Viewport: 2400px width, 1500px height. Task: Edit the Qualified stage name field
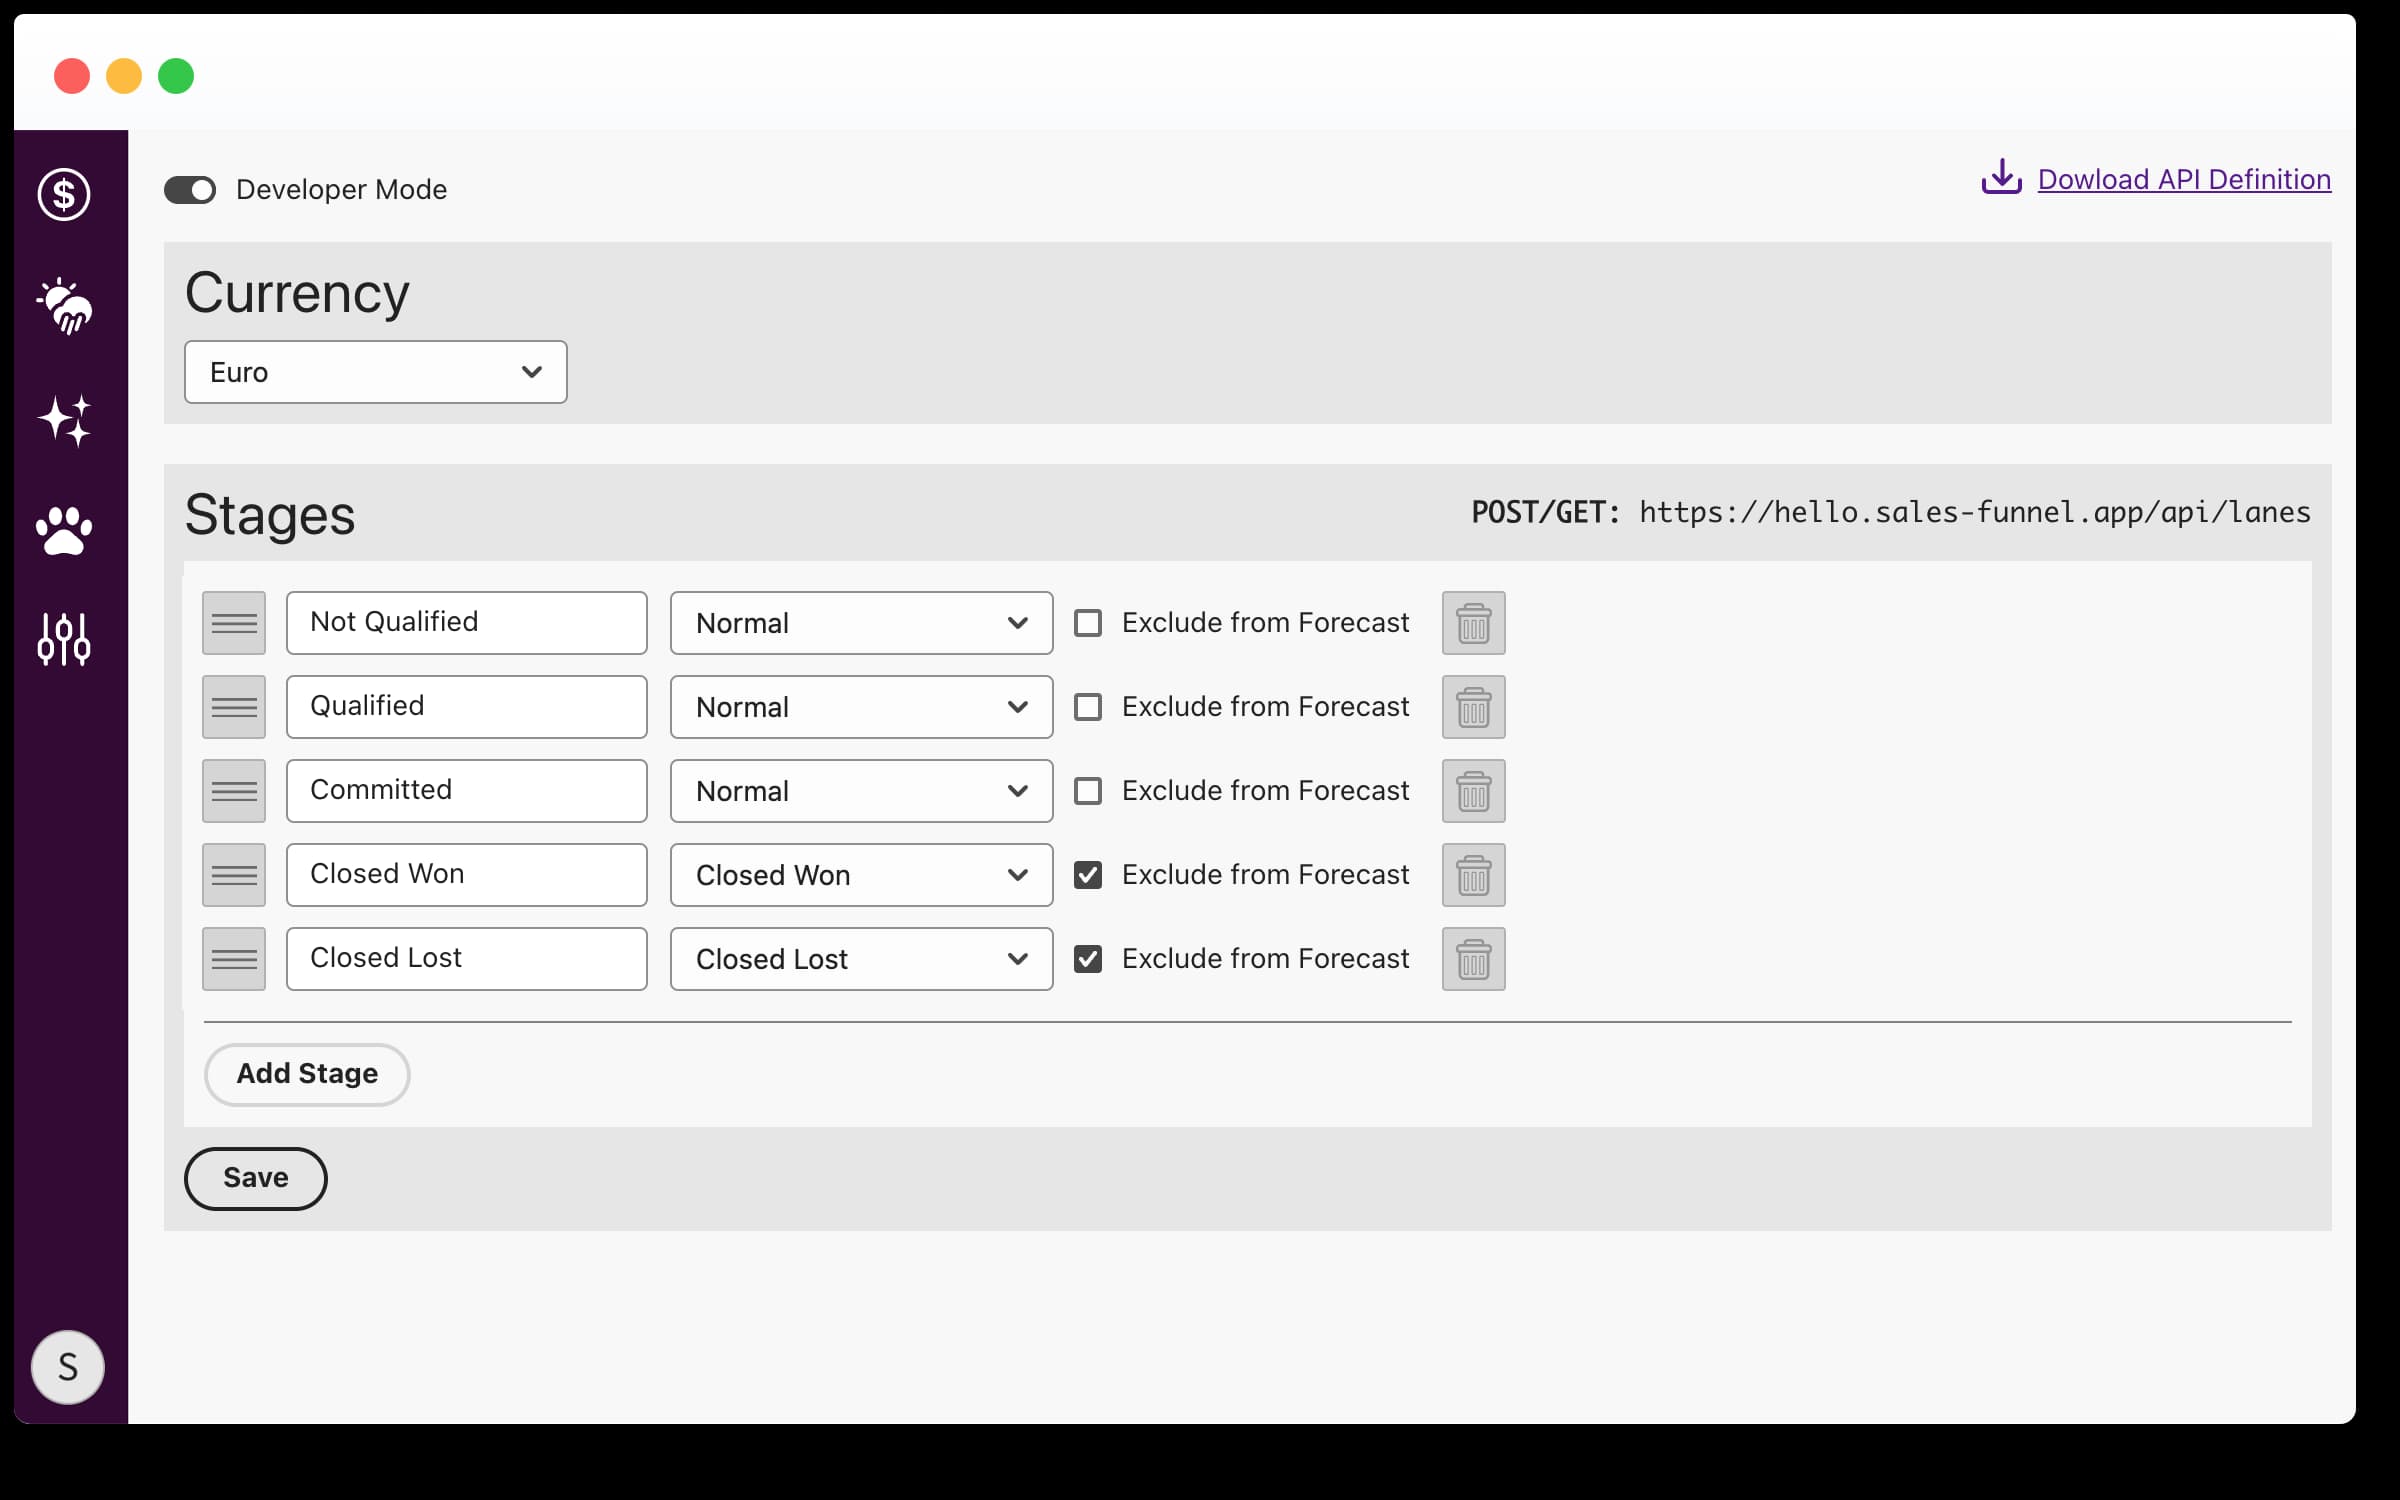[x=467, y=705]
